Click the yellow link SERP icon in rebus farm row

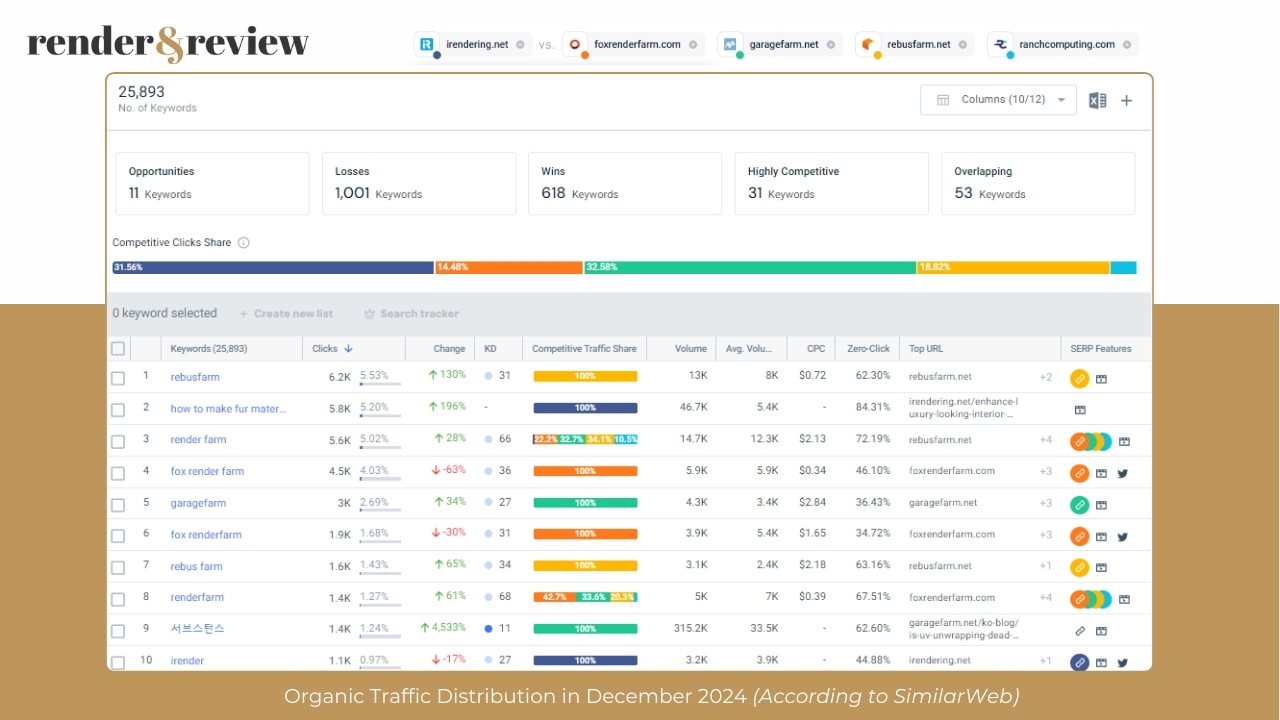[1079, 567]
